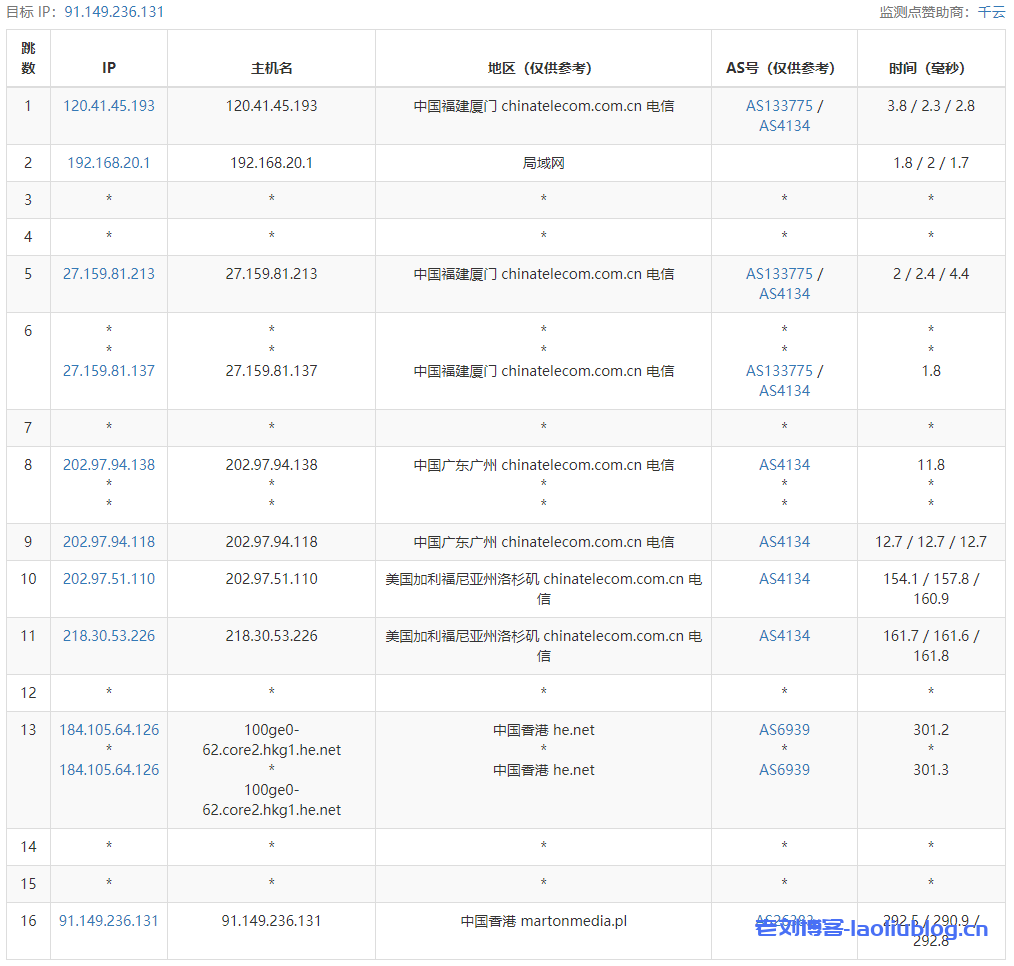Open hop 1 IP link 120.41.45.193
Viewport: 1014px width, 966px height.
(109, 105)
